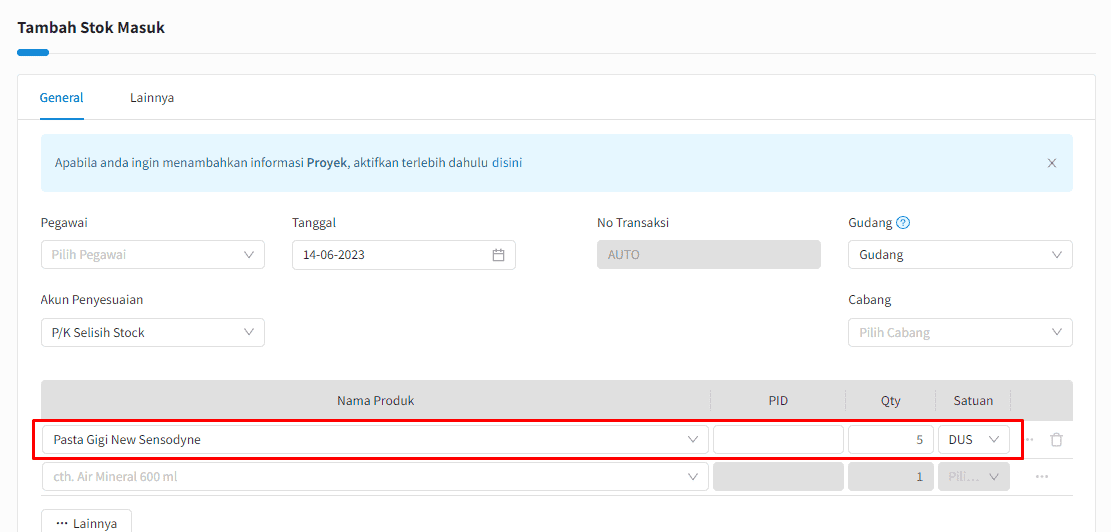Open more options for the empty second row

coord(1042,477)
